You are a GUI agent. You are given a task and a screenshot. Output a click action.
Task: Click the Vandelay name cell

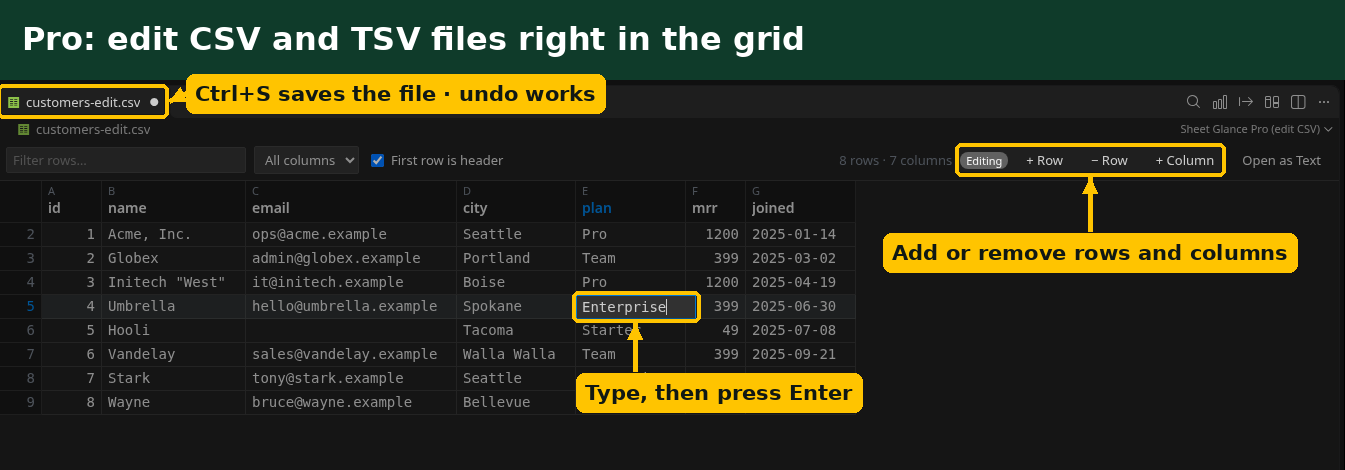(x=173, y=354)
